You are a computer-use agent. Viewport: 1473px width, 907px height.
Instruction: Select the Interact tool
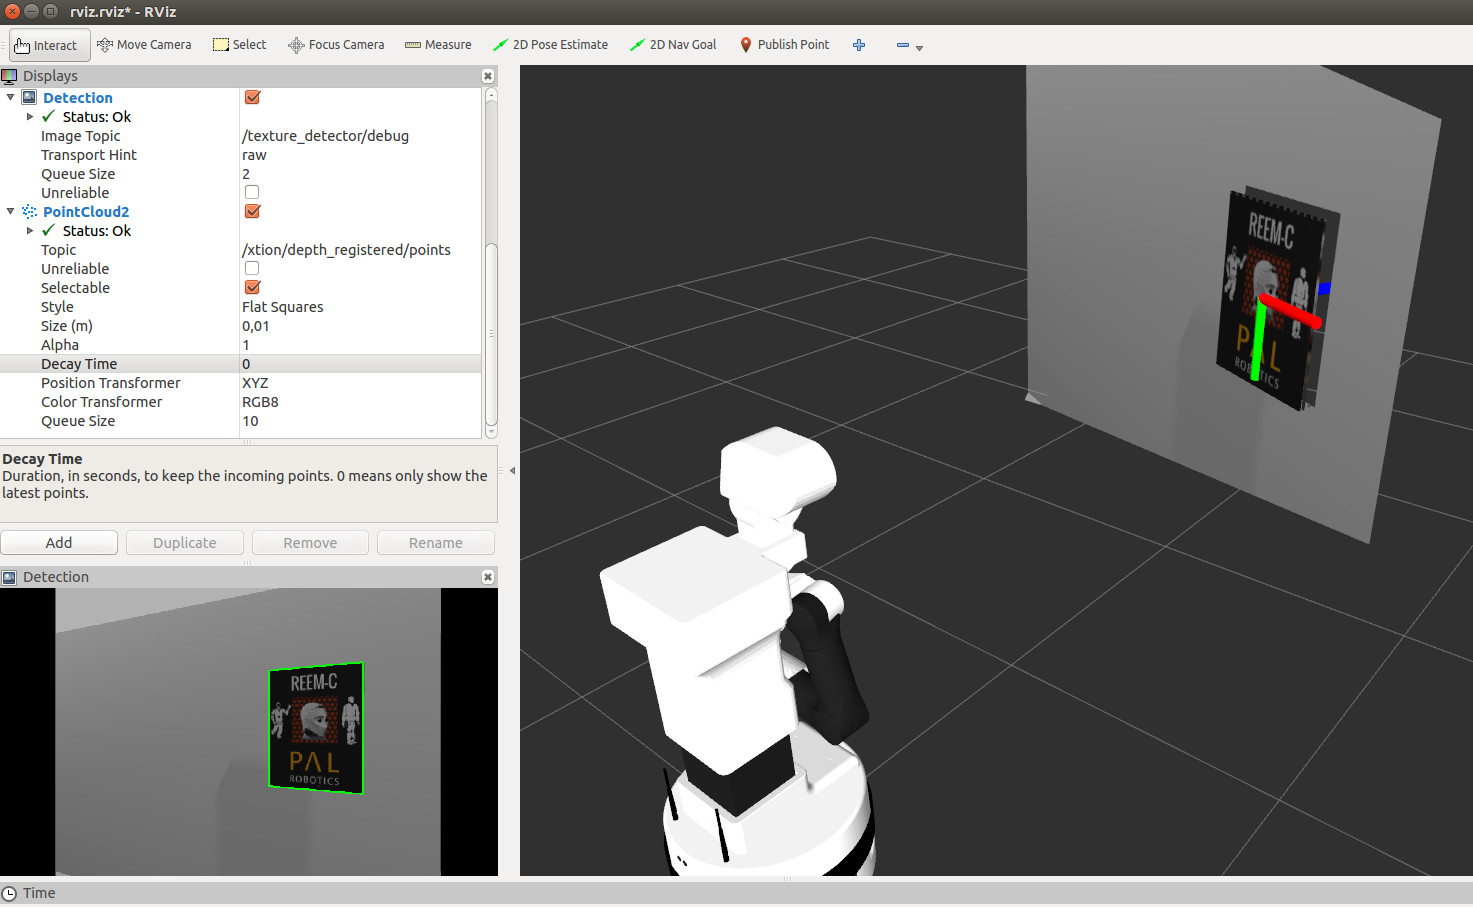[46, 45]
